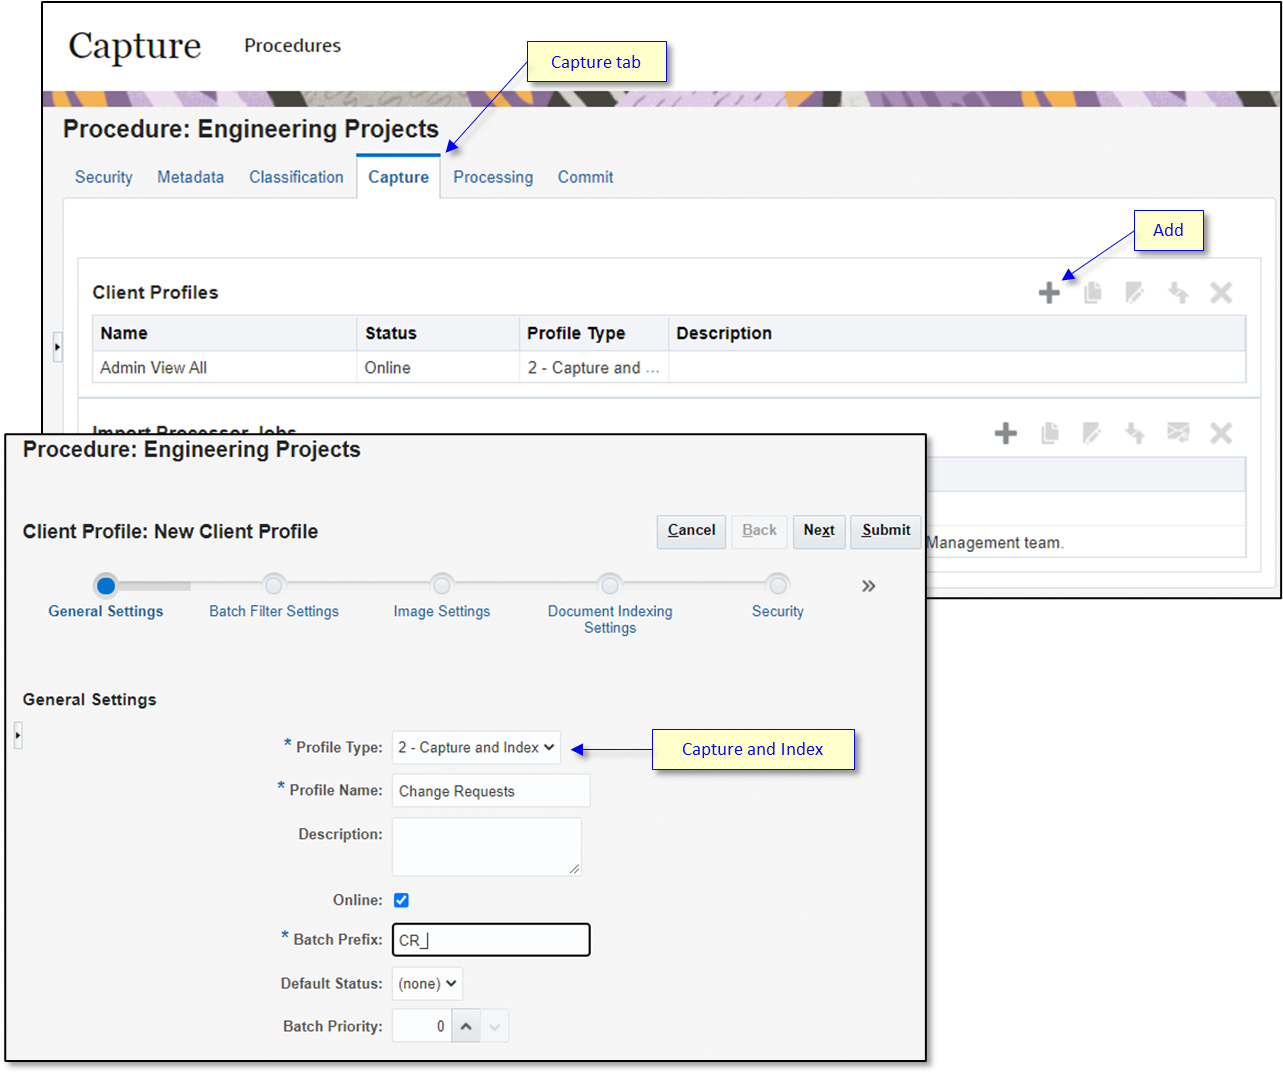Select the Copy icon for Client Profiles

pyautogui.click(x=1092, y=292)
